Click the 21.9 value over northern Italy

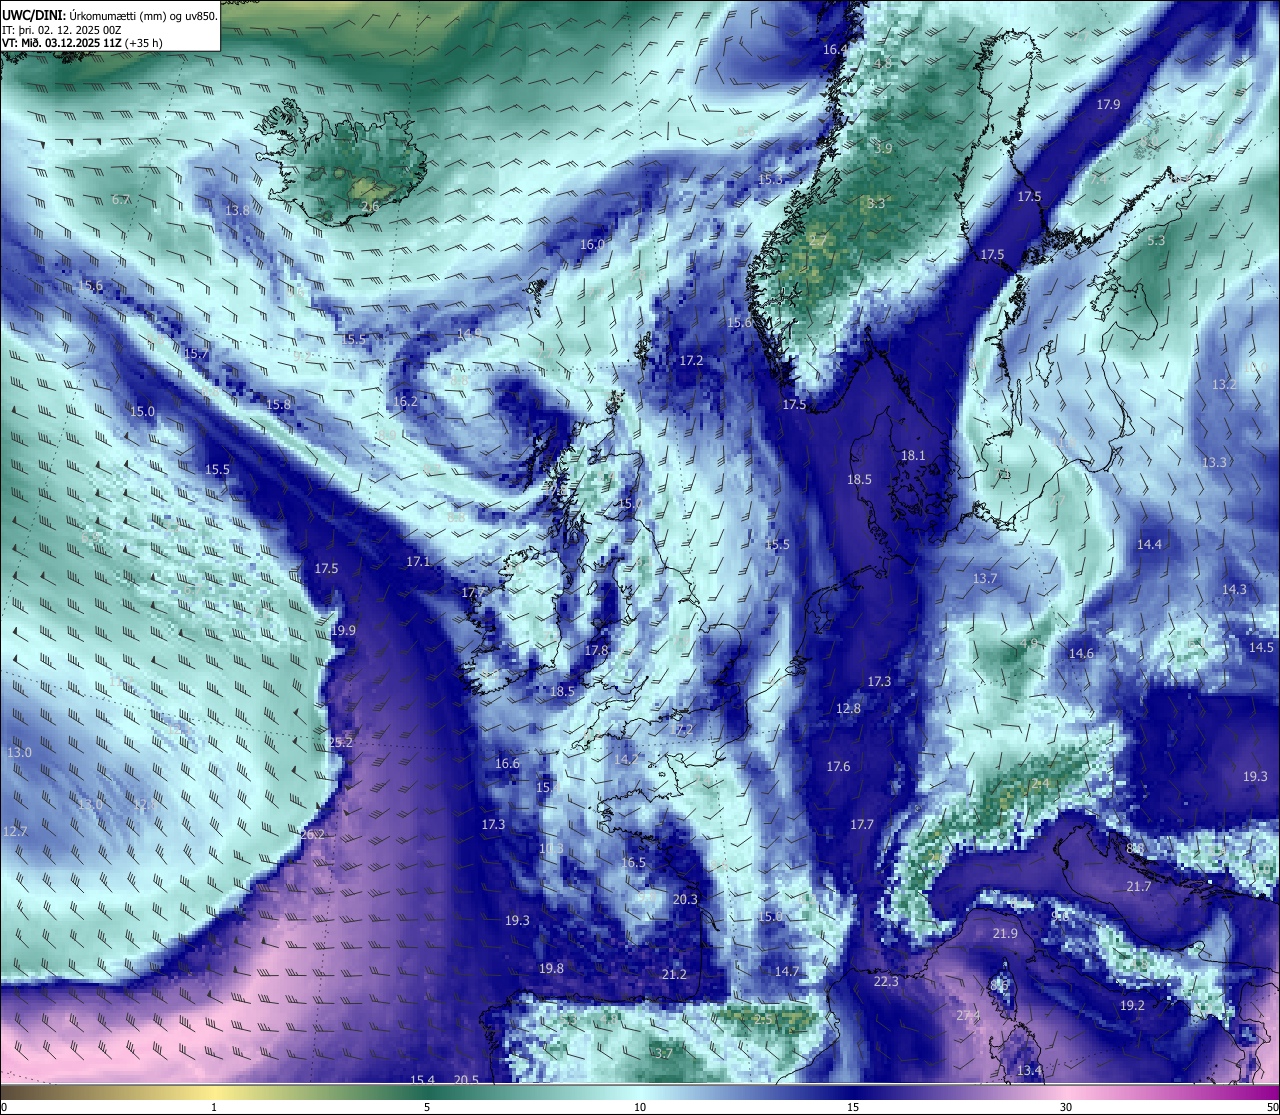point(1005,933)
